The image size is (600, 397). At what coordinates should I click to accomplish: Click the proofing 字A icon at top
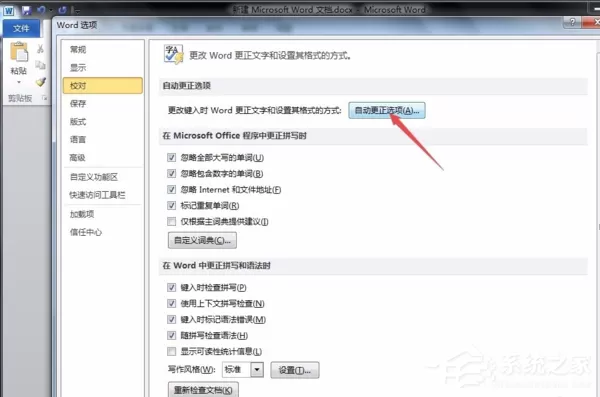click(x=173, y=55)
